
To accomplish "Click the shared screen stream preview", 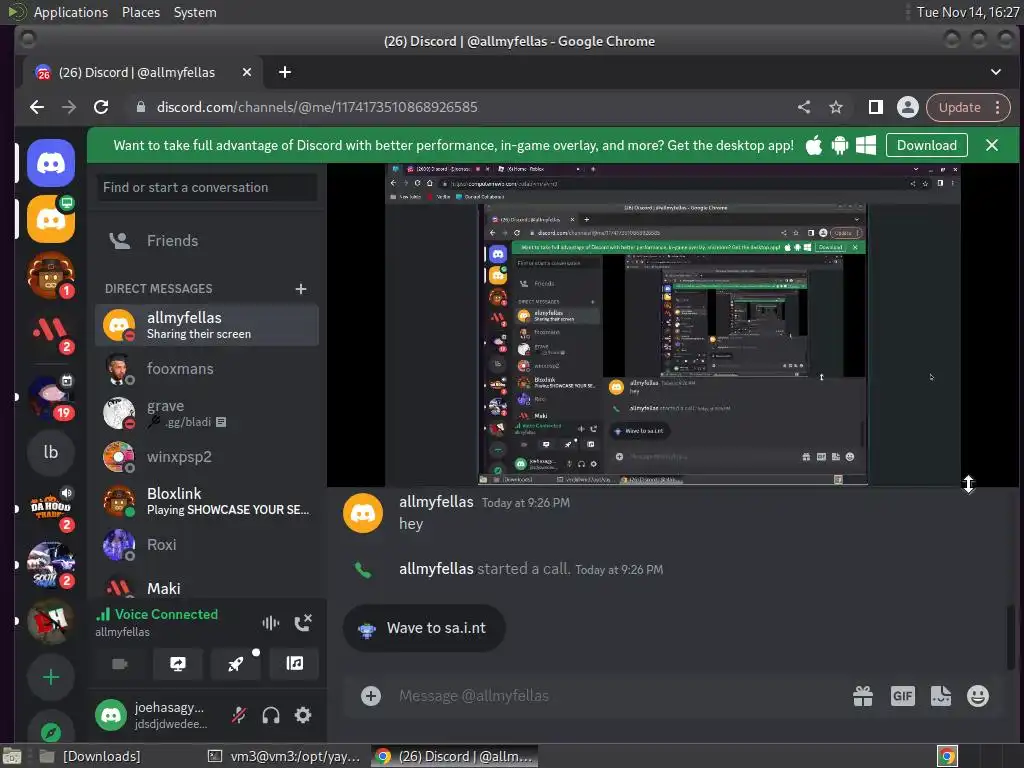I will click(673, 325).
